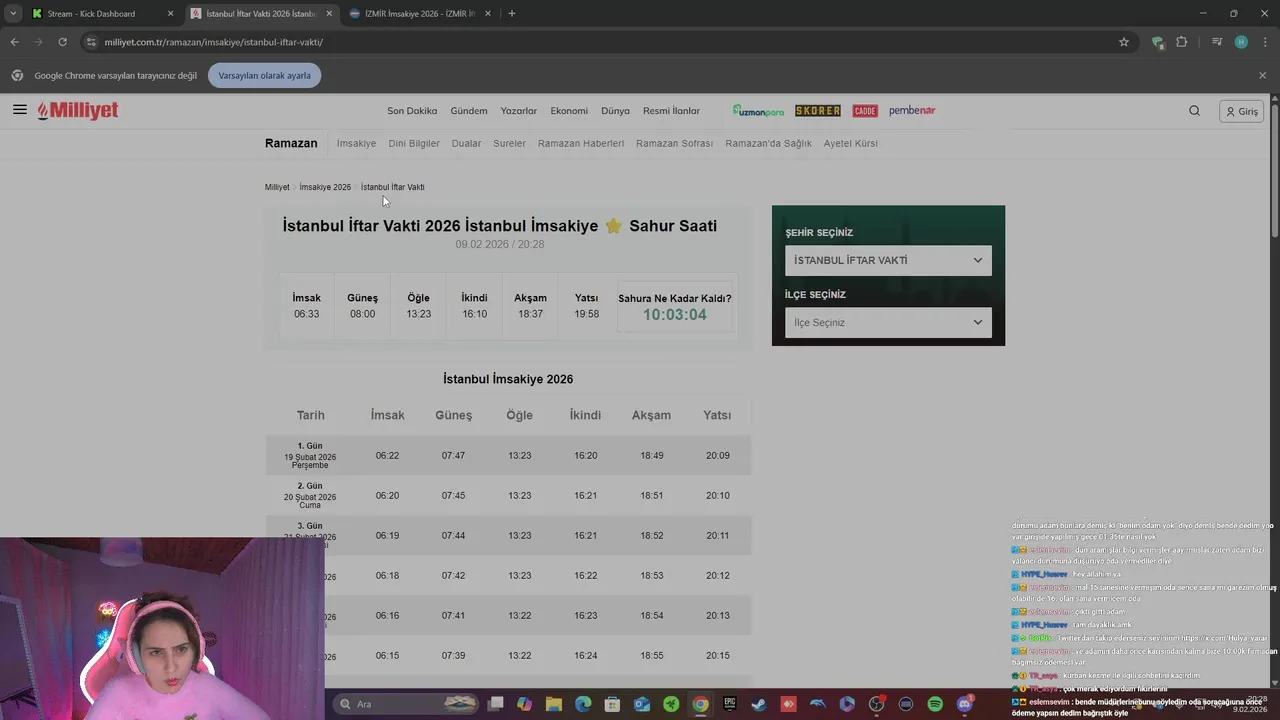Open the Chrome profile avatar
The image size is (1280, 720).
1241,42
